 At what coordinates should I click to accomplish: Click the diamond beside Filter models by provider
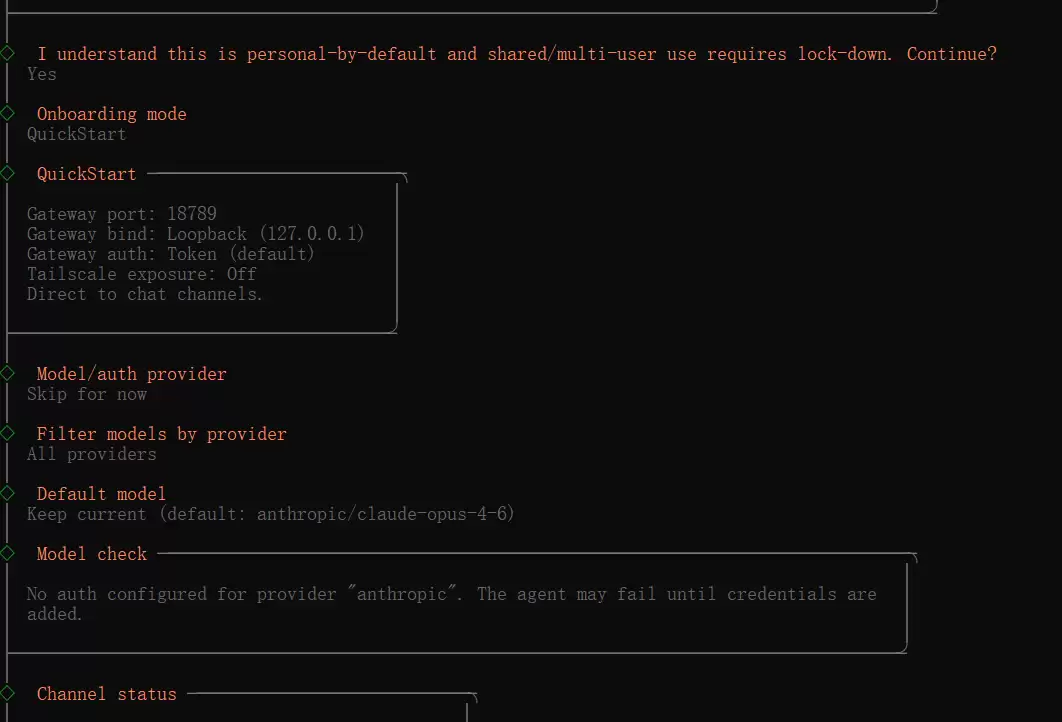coord(8,433)
